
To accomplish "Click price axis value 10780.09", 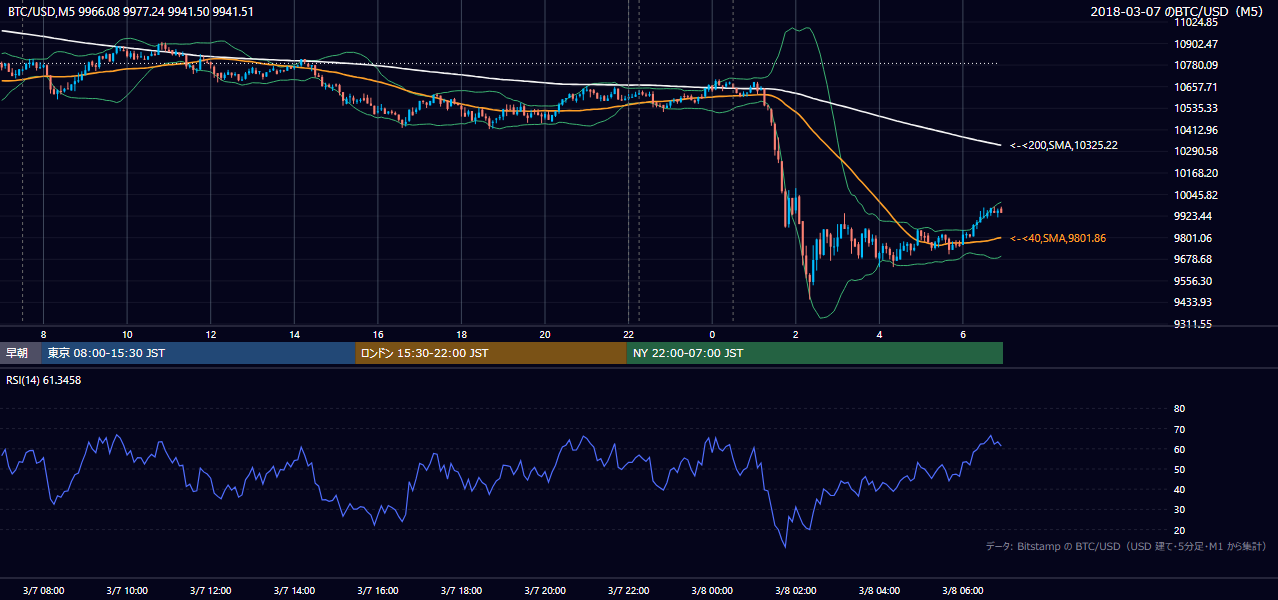I will (1196, 65).
